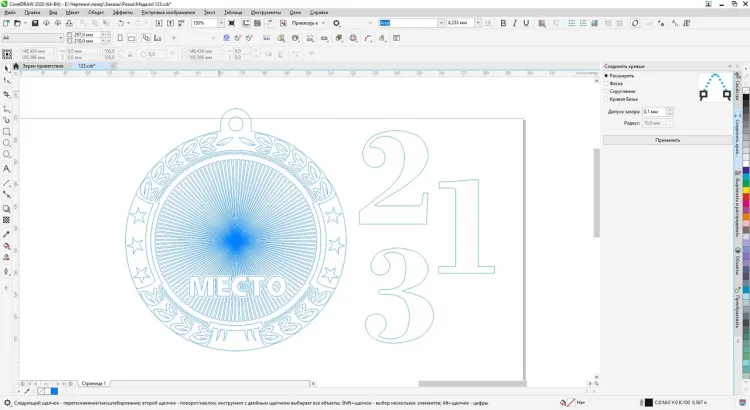
Task: Toggle the Show grid button
Action: (x=257, y=23)
